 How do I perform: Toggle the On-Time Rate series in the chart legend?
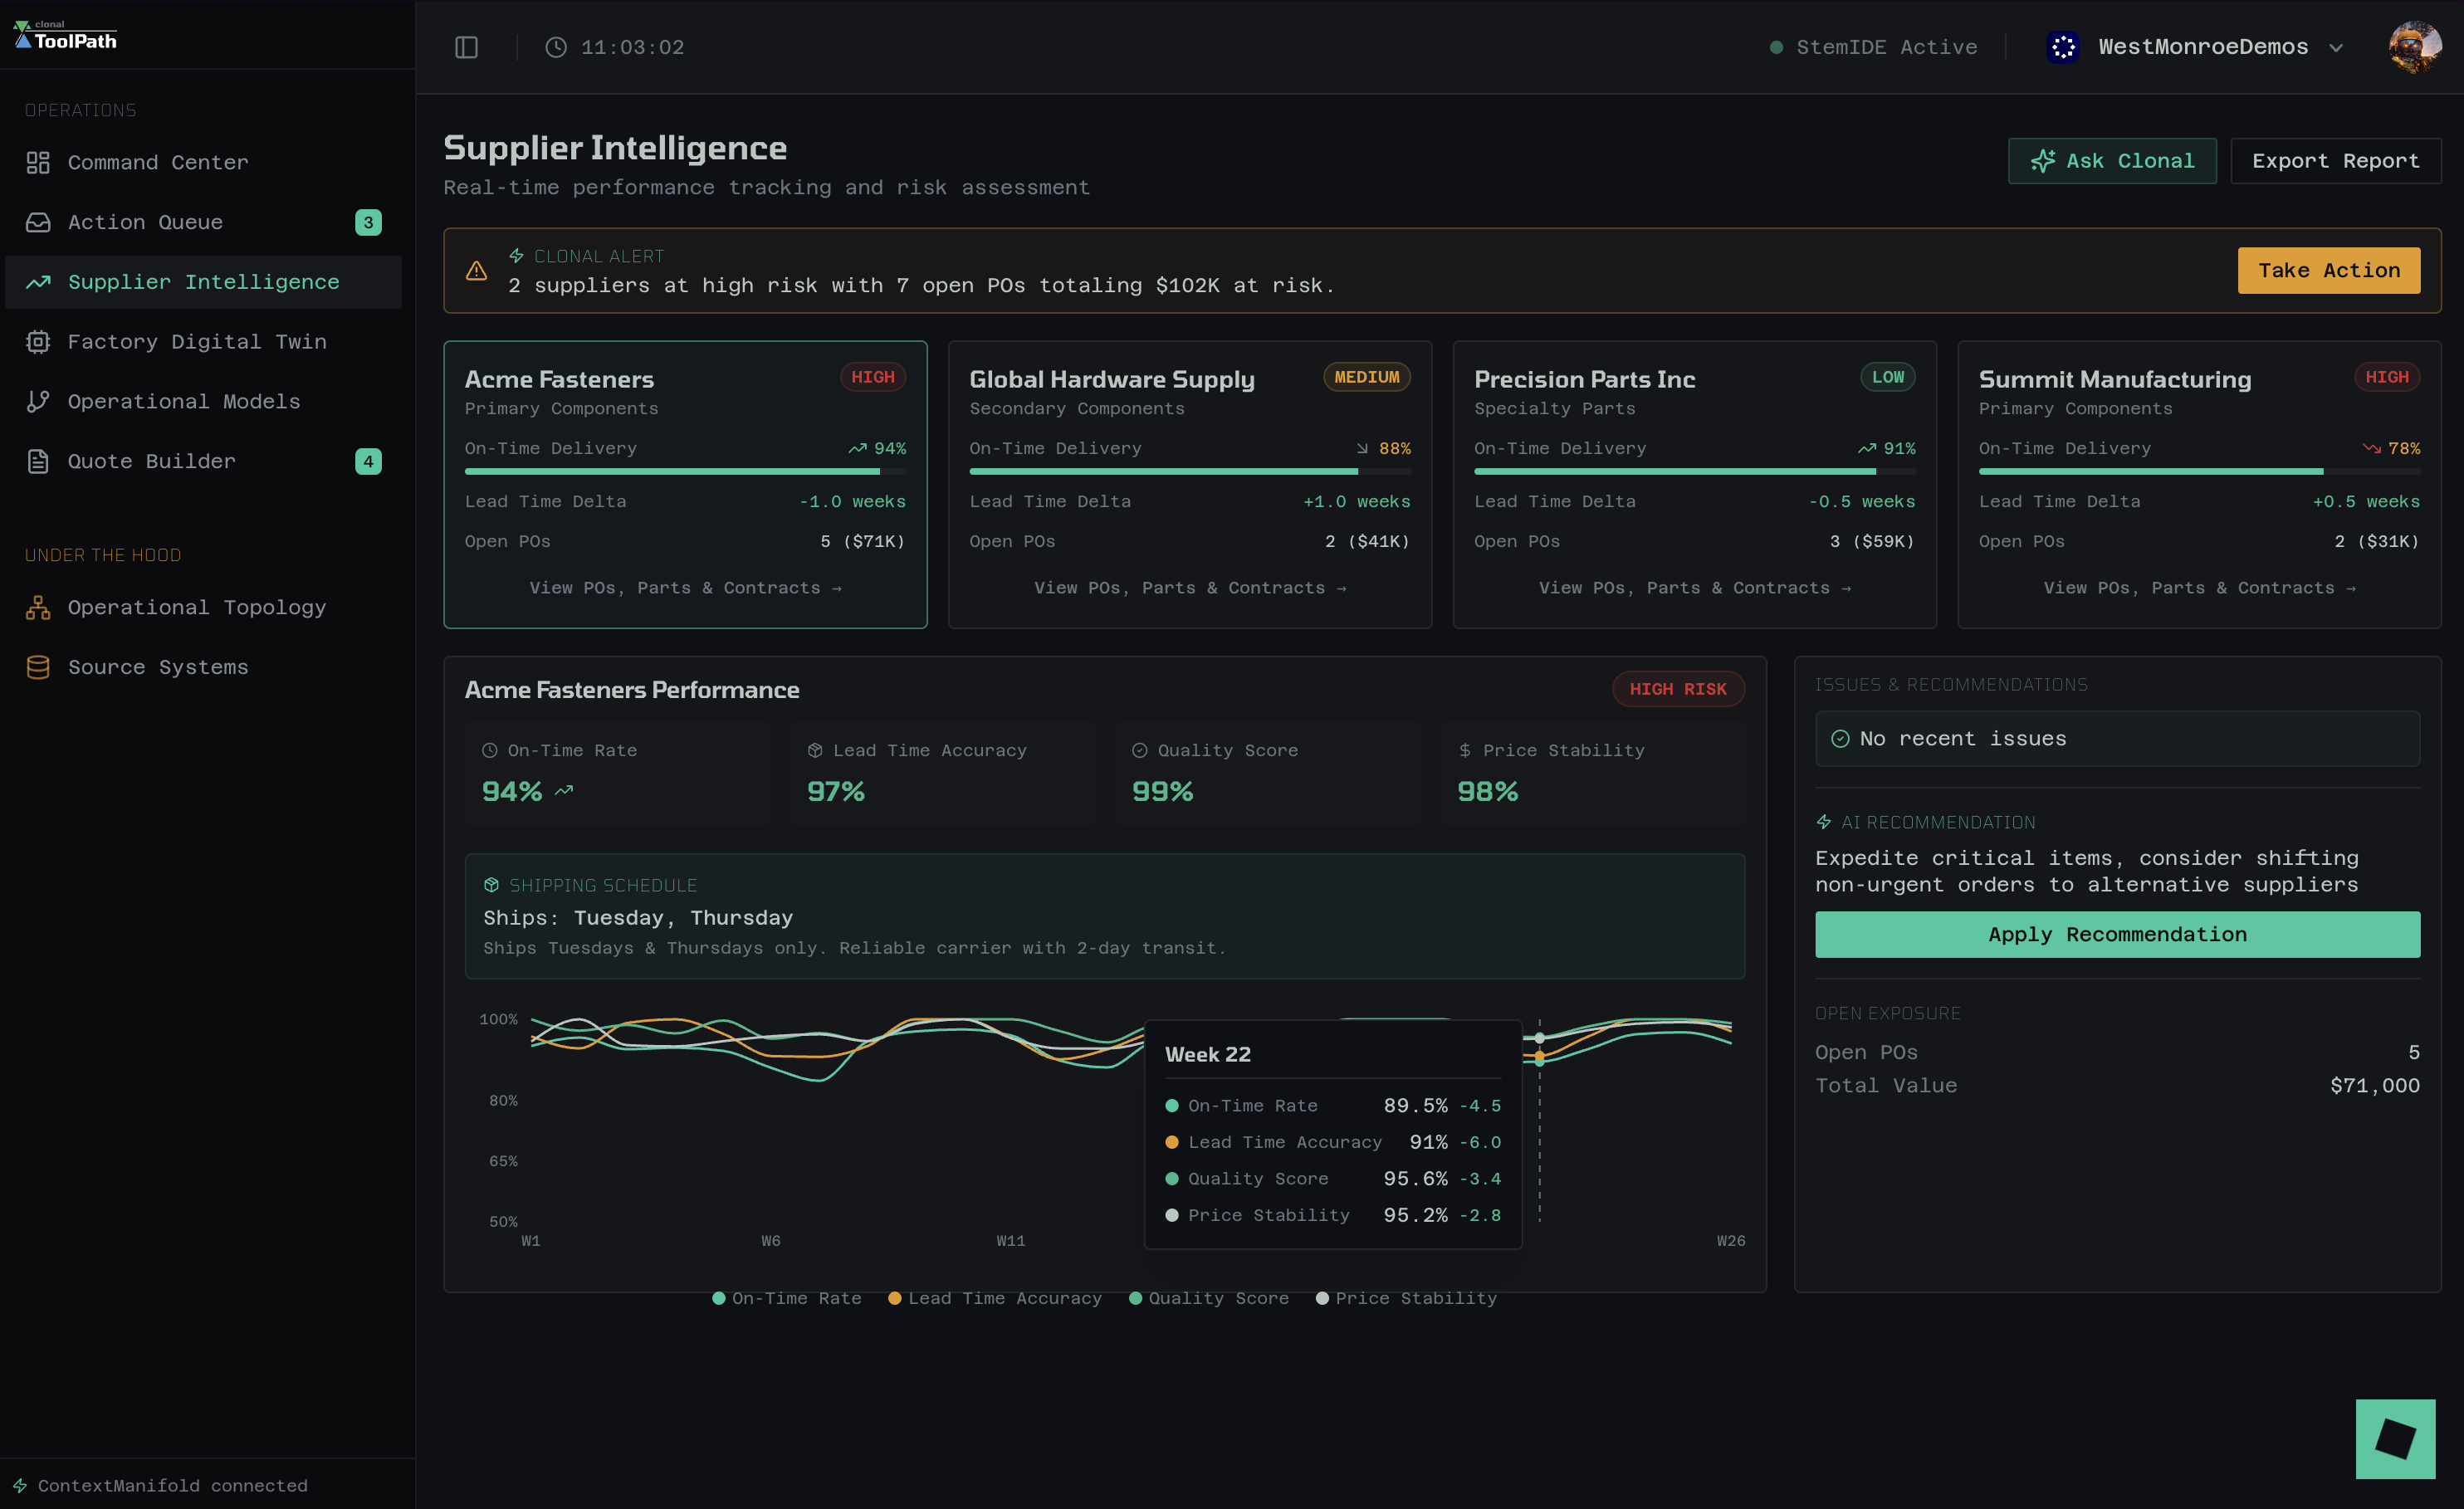point(787,1298)
